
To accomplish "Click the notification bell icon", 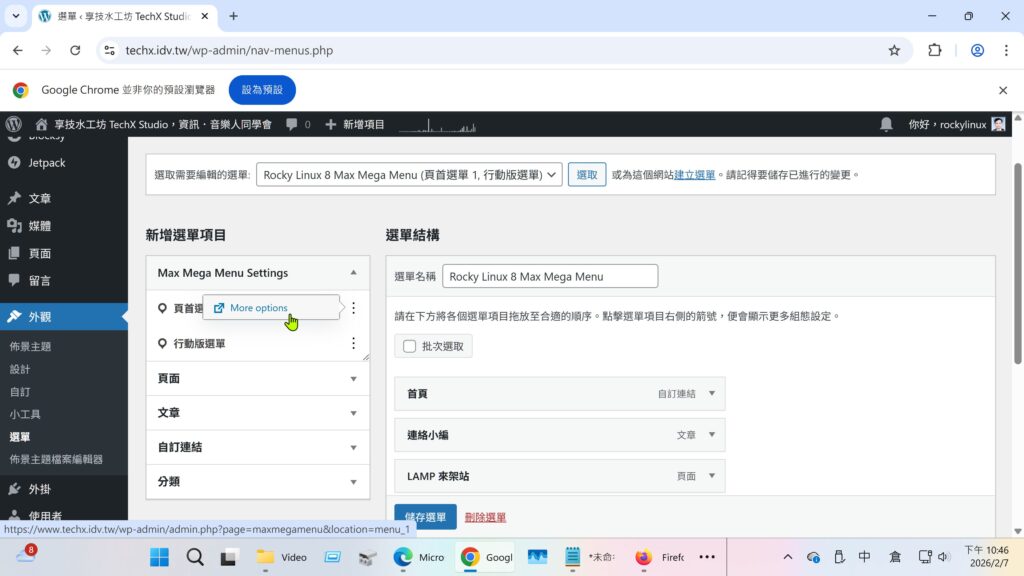I will coord(886,124).
